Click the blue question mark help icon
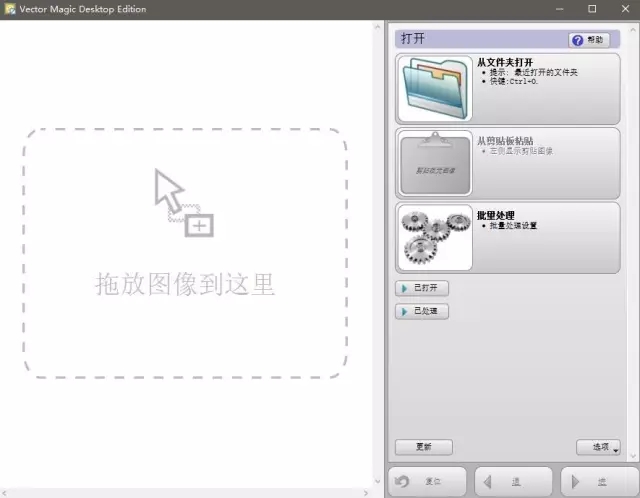This screenshot has width=640, height=498. 578,40
